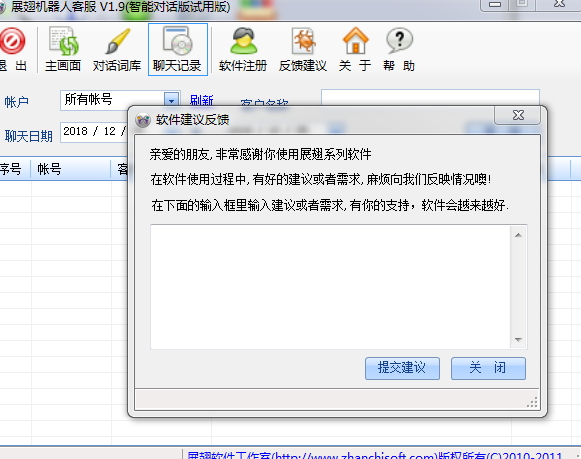Expand the account (所有帐号) dropdown arrow

pyautogui.click(x=171, y=100)
